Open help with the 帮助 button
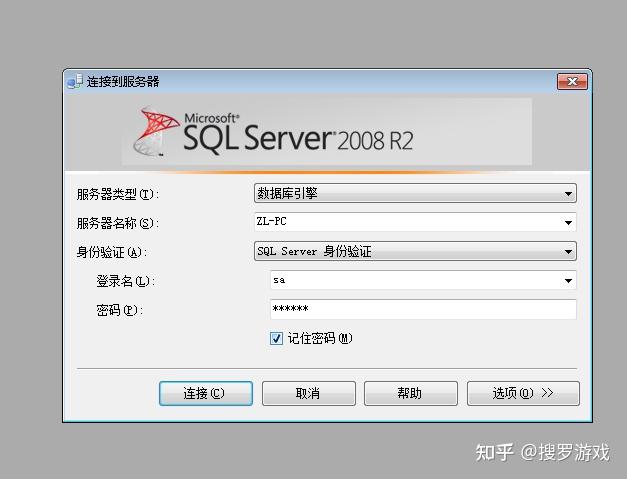Screen dimensions: 627x479 (411, 393)
